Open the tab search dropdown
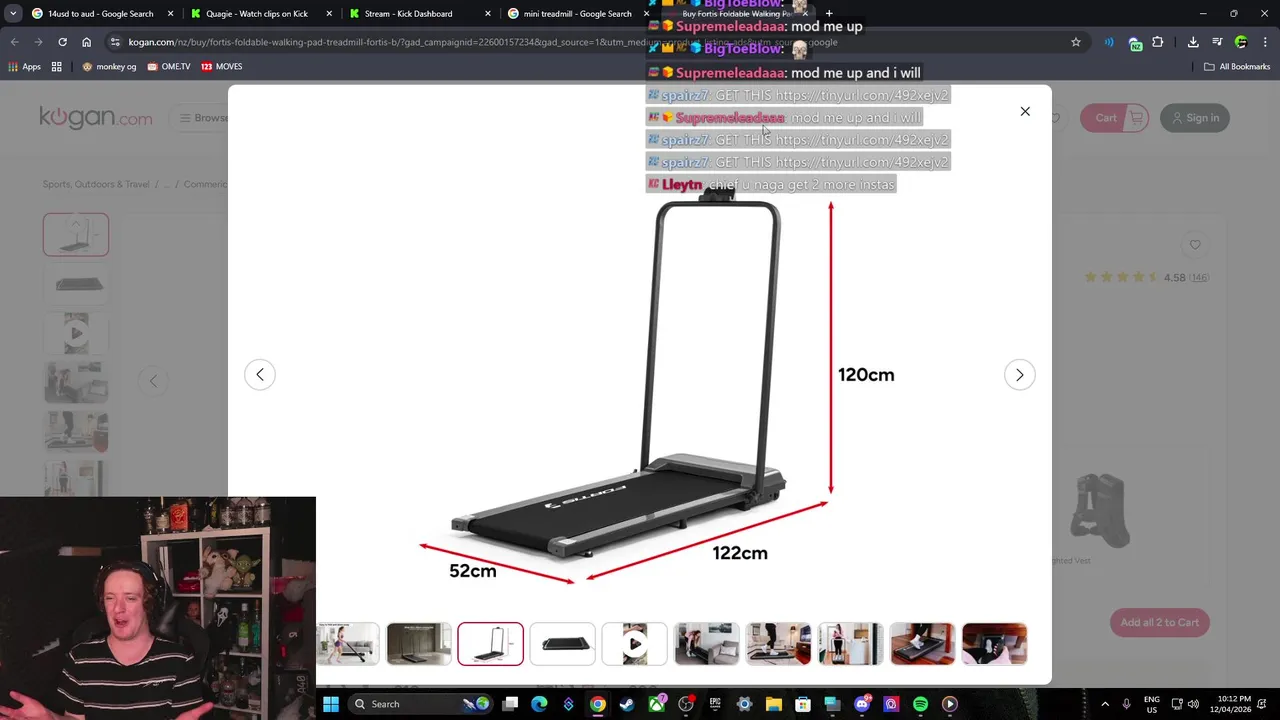 pos(13,14)
